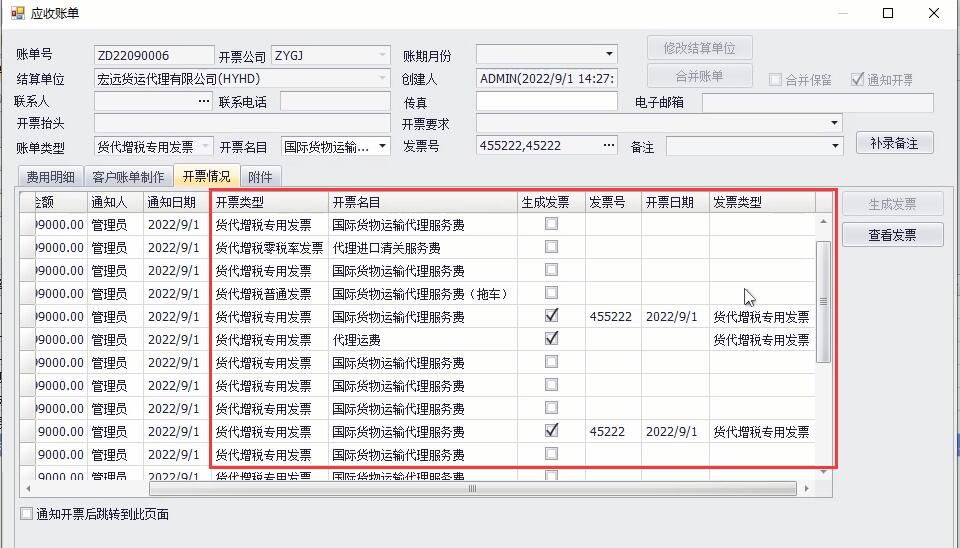Click the ellipsis button beside 联系人 field
The height and width of the screenshot is (548, 960).
pos(204,101)
